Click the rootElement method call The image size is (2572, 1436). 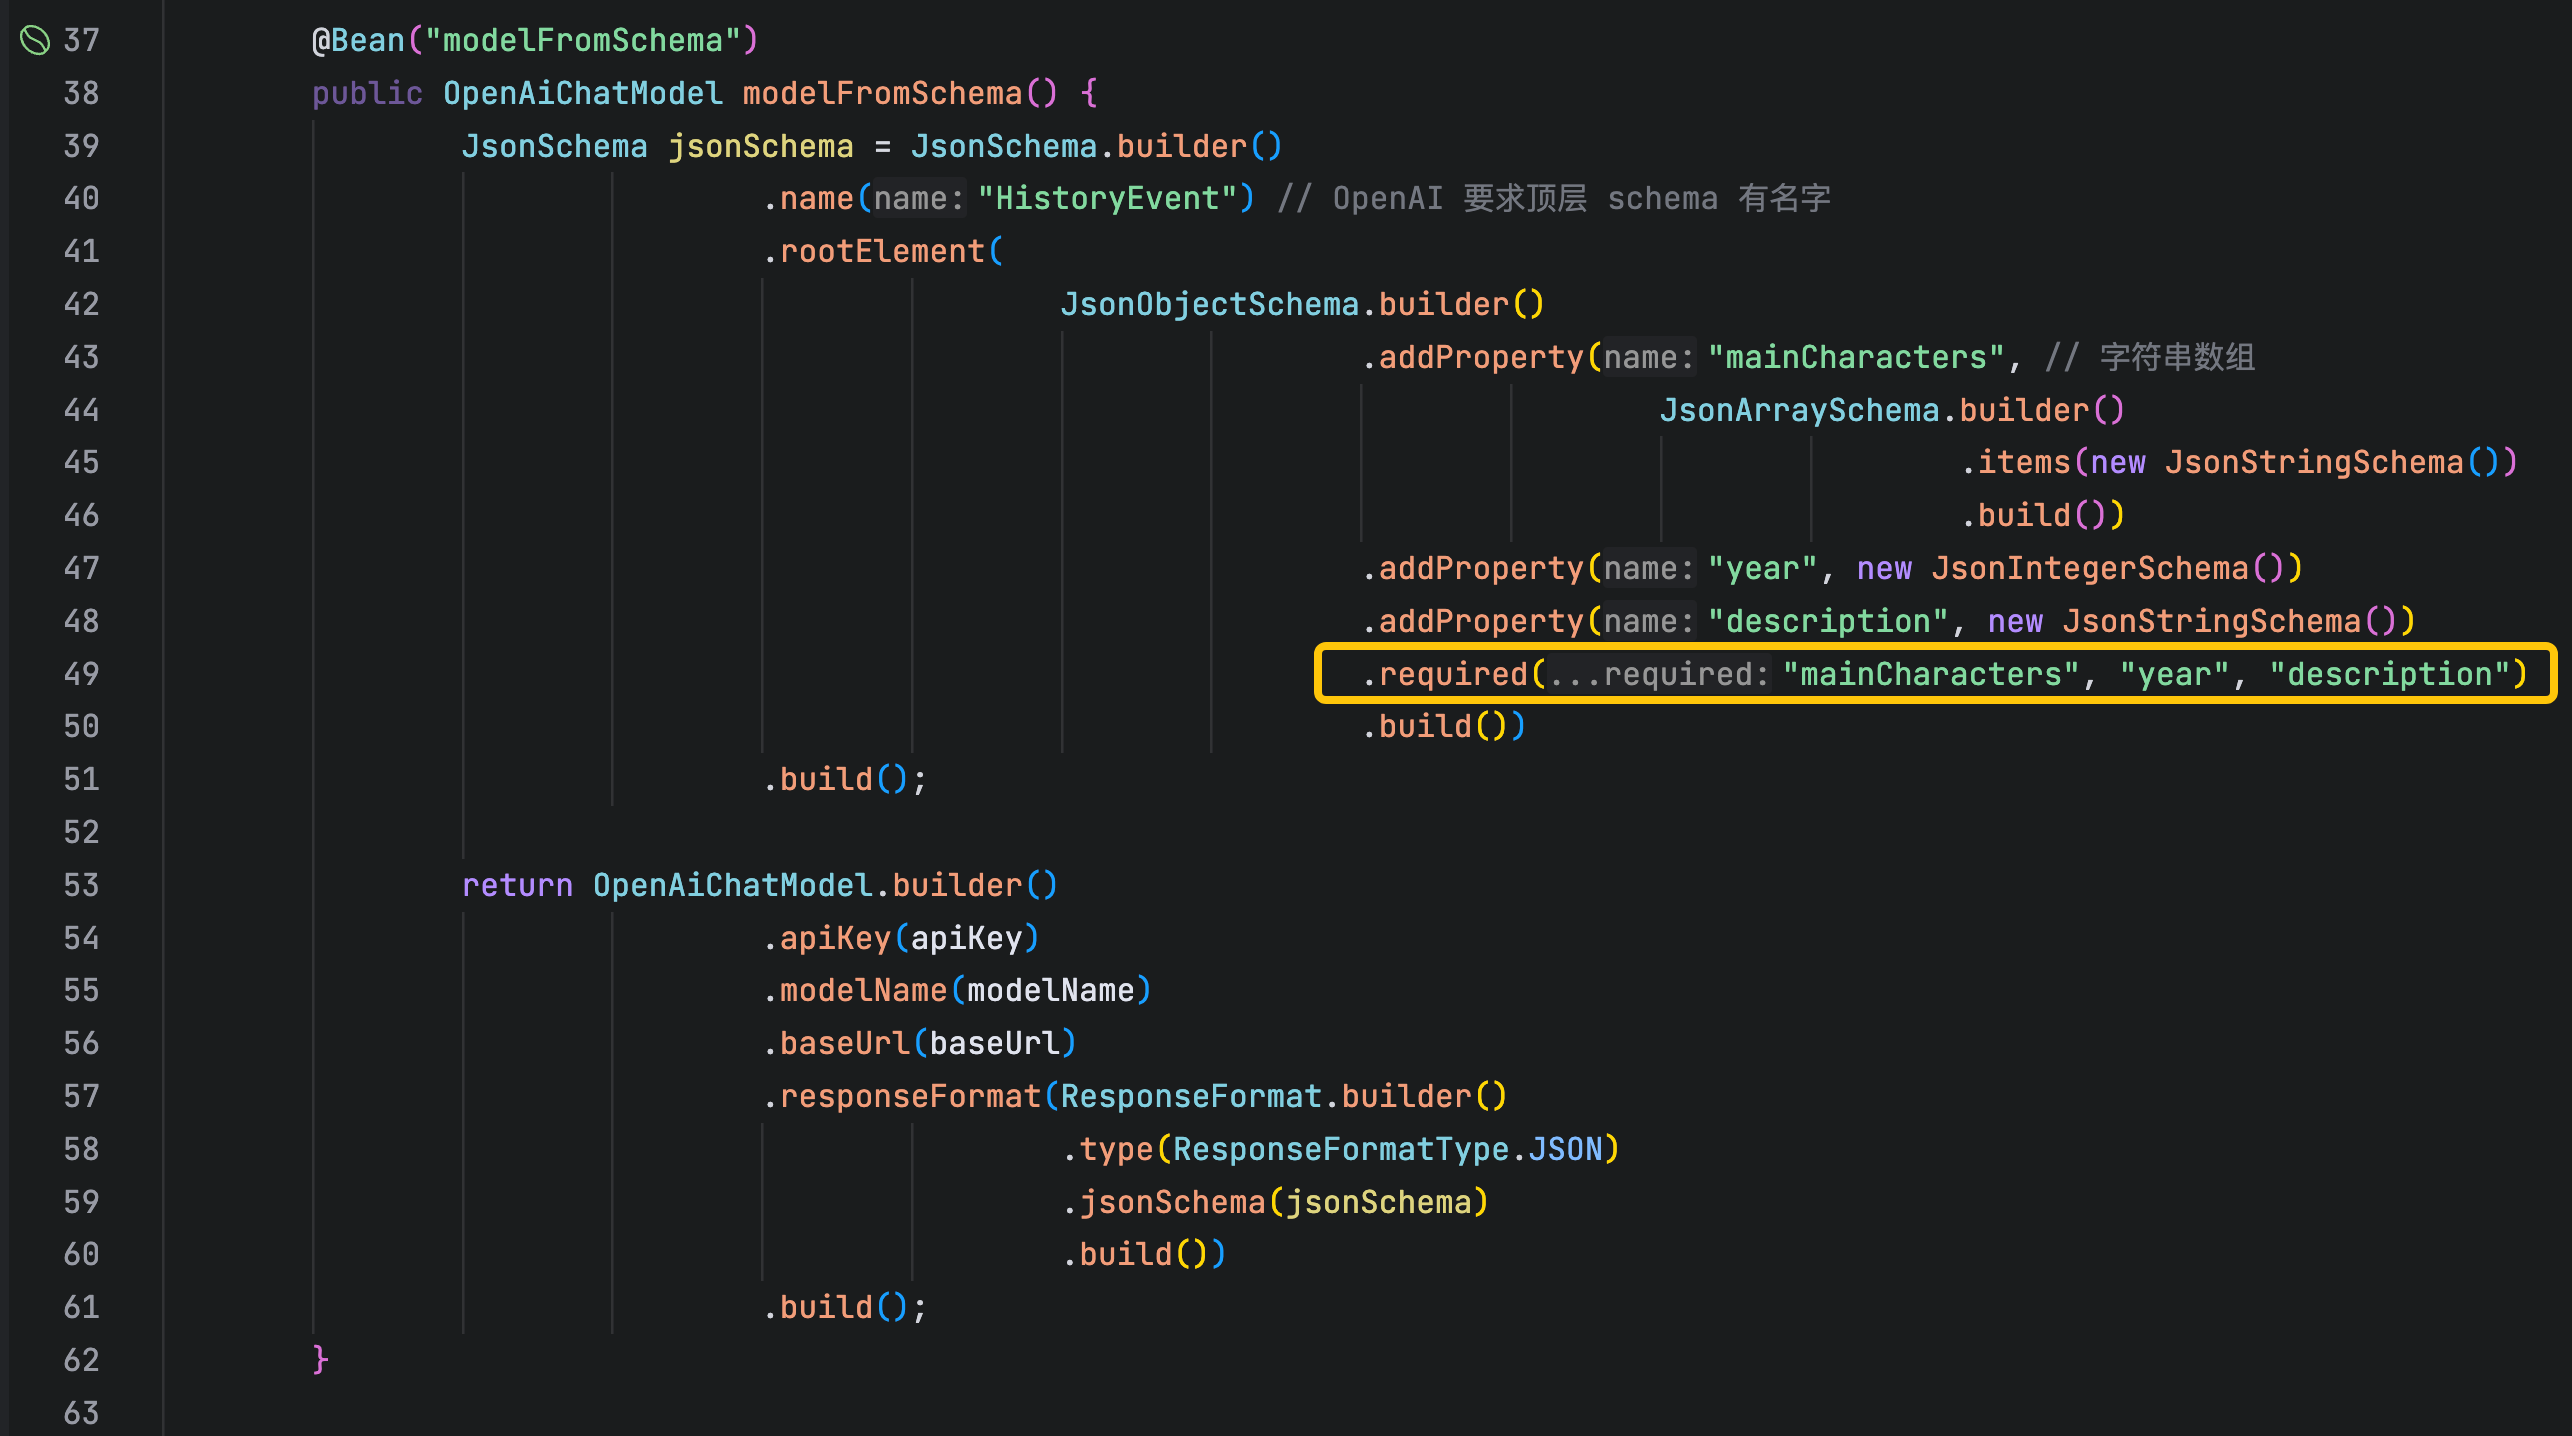882,251
